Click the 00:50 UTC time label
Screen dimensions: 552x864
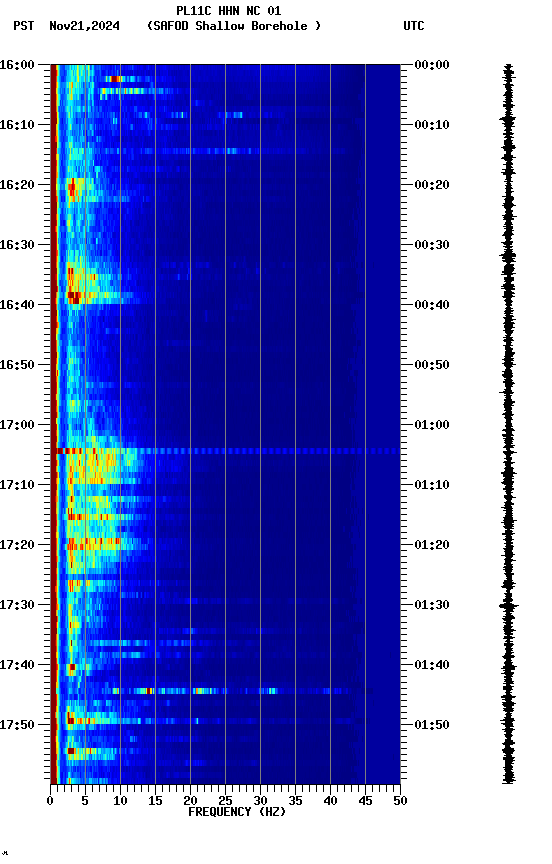coord(432,365)
